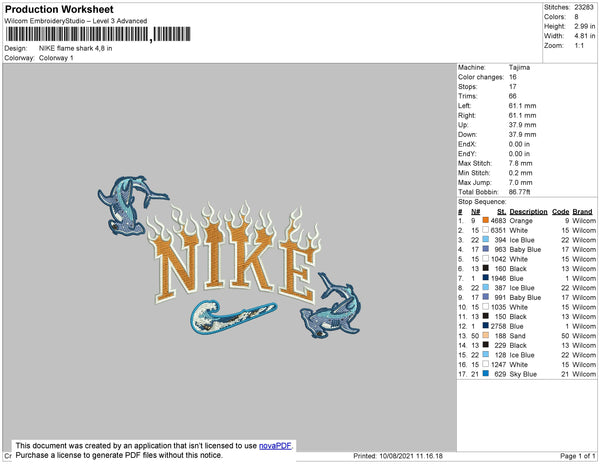The width and height of the screenshot is (600, 464).
Task: Click the Sand swatch in stop 13
Action: coord(486,335)
